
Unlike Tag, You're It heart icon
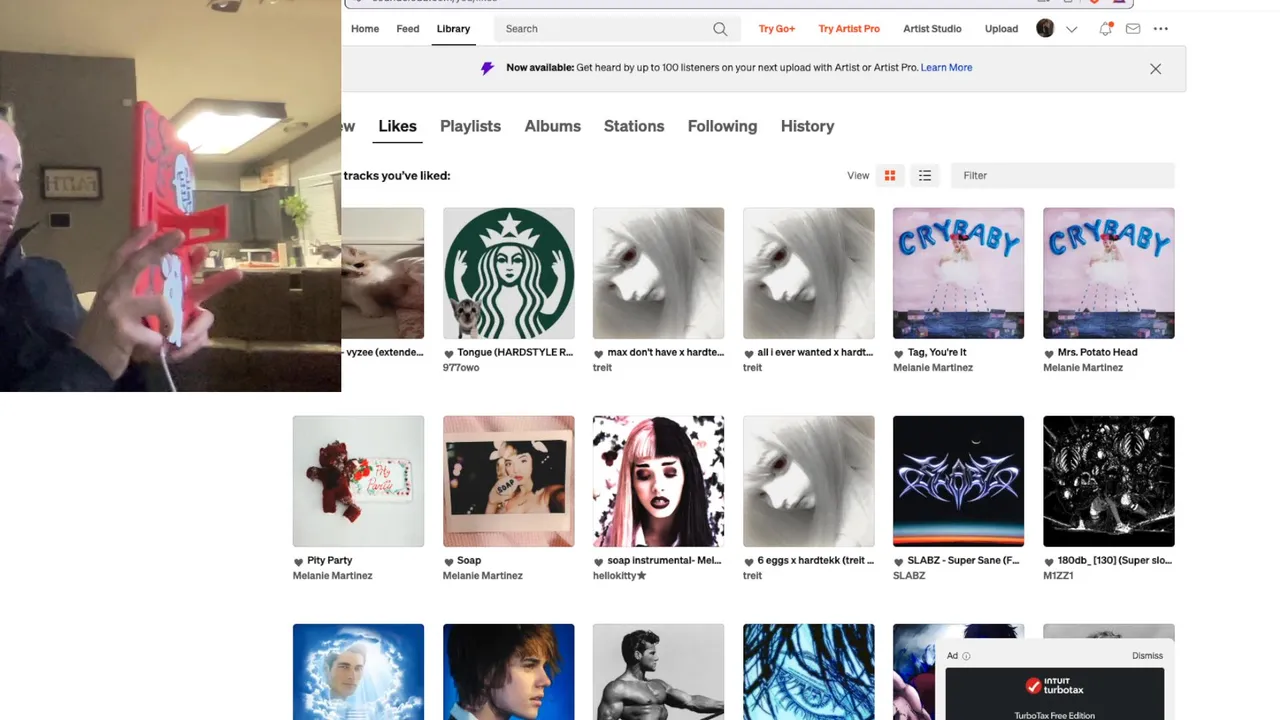pos(899,354)
